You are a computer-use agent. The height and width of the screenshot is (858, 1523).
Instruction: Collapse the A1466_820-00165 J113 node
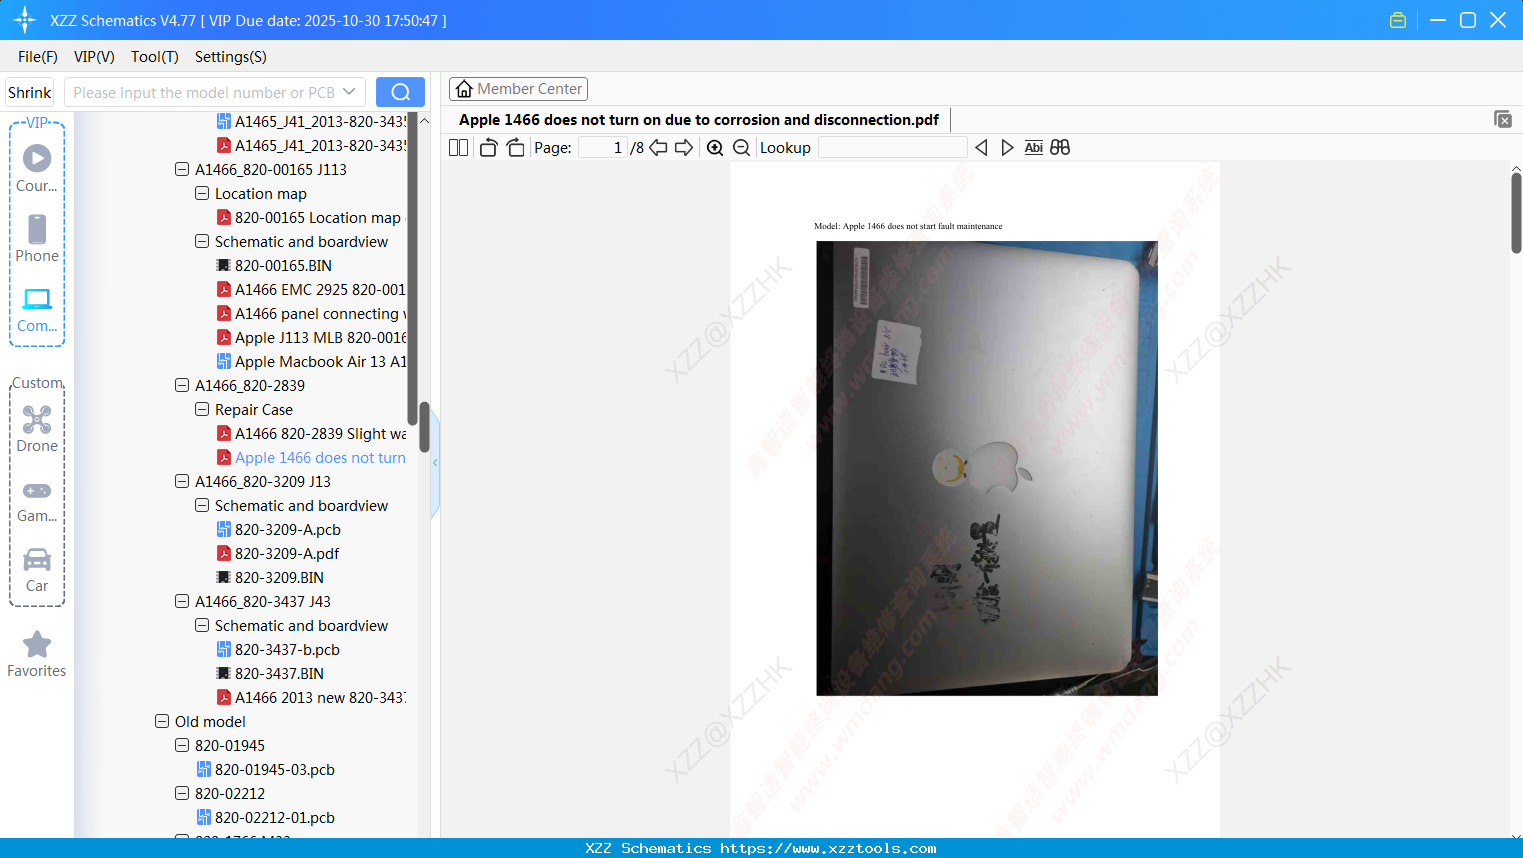(x=182, y=170)
